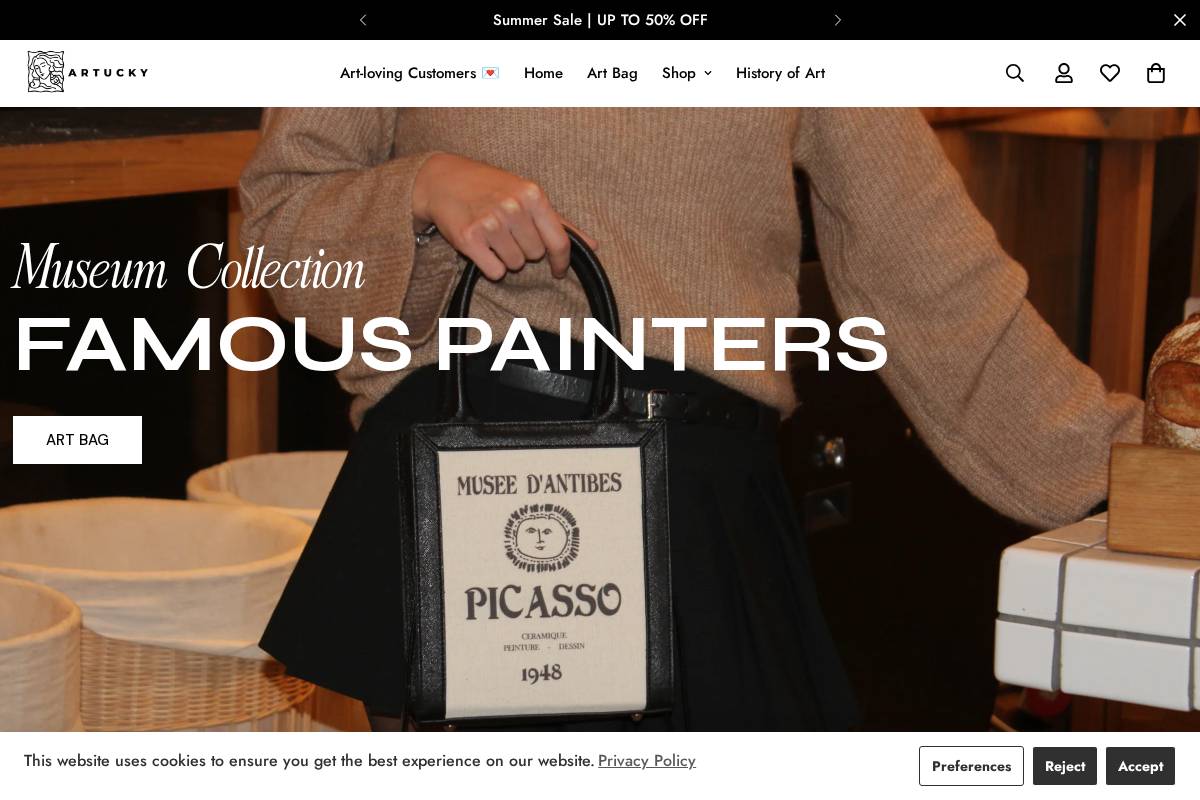
Task: Accept cookies
Action: [1140, 766]
